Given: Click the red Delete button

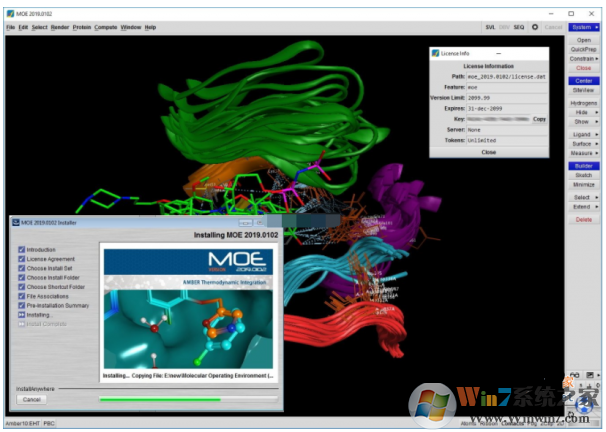Looking at the screenshot, I should (x=584, y=219).
